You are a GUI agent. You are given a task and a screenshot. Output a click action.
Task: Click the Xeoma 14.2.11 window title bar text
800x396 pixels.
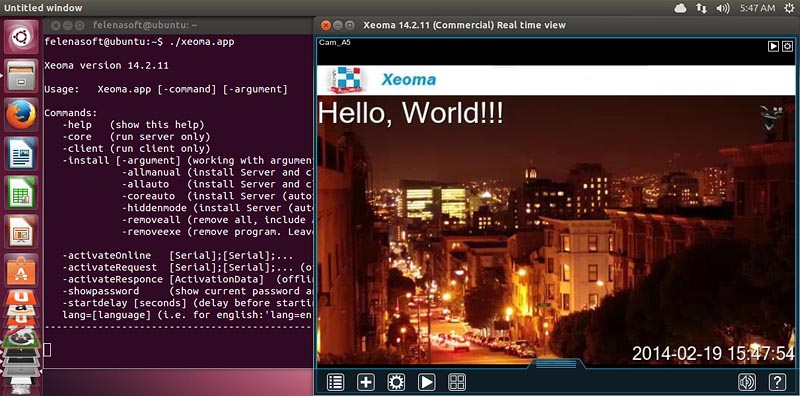click(x=464, y=25)
